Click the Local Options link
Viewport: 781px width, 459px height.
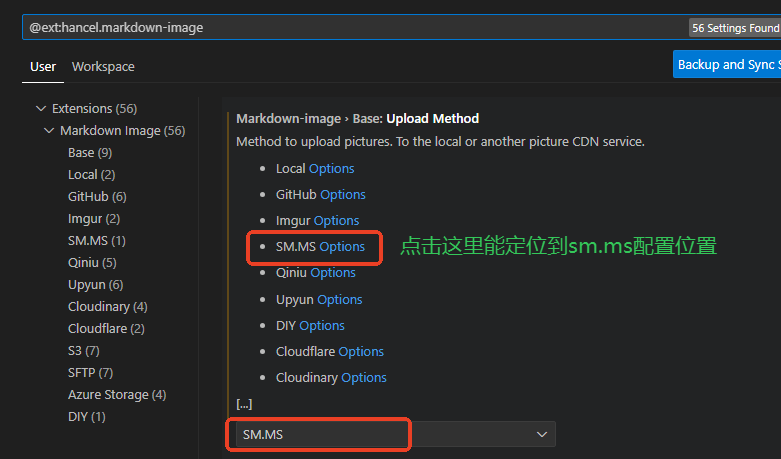click(332, 168)
